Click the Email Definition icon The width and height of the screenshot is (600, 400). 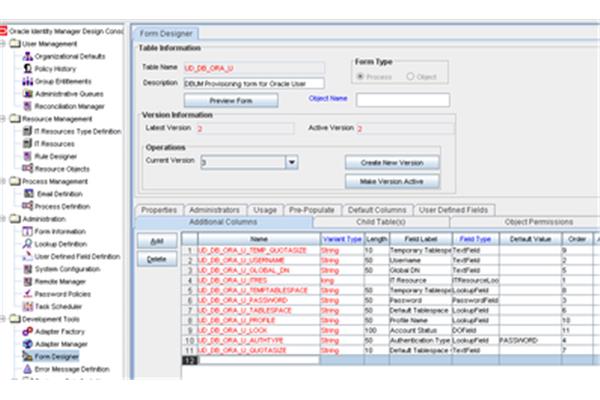tap(29, 194)
